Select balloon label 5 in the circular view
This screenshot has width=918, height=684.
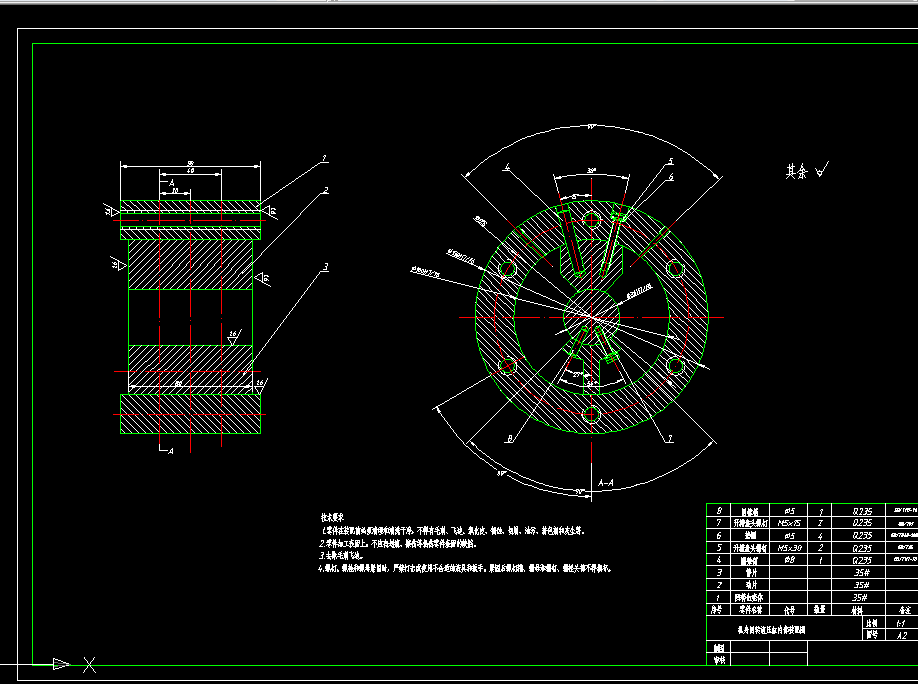pyautogui.click(x=670, y=161)
